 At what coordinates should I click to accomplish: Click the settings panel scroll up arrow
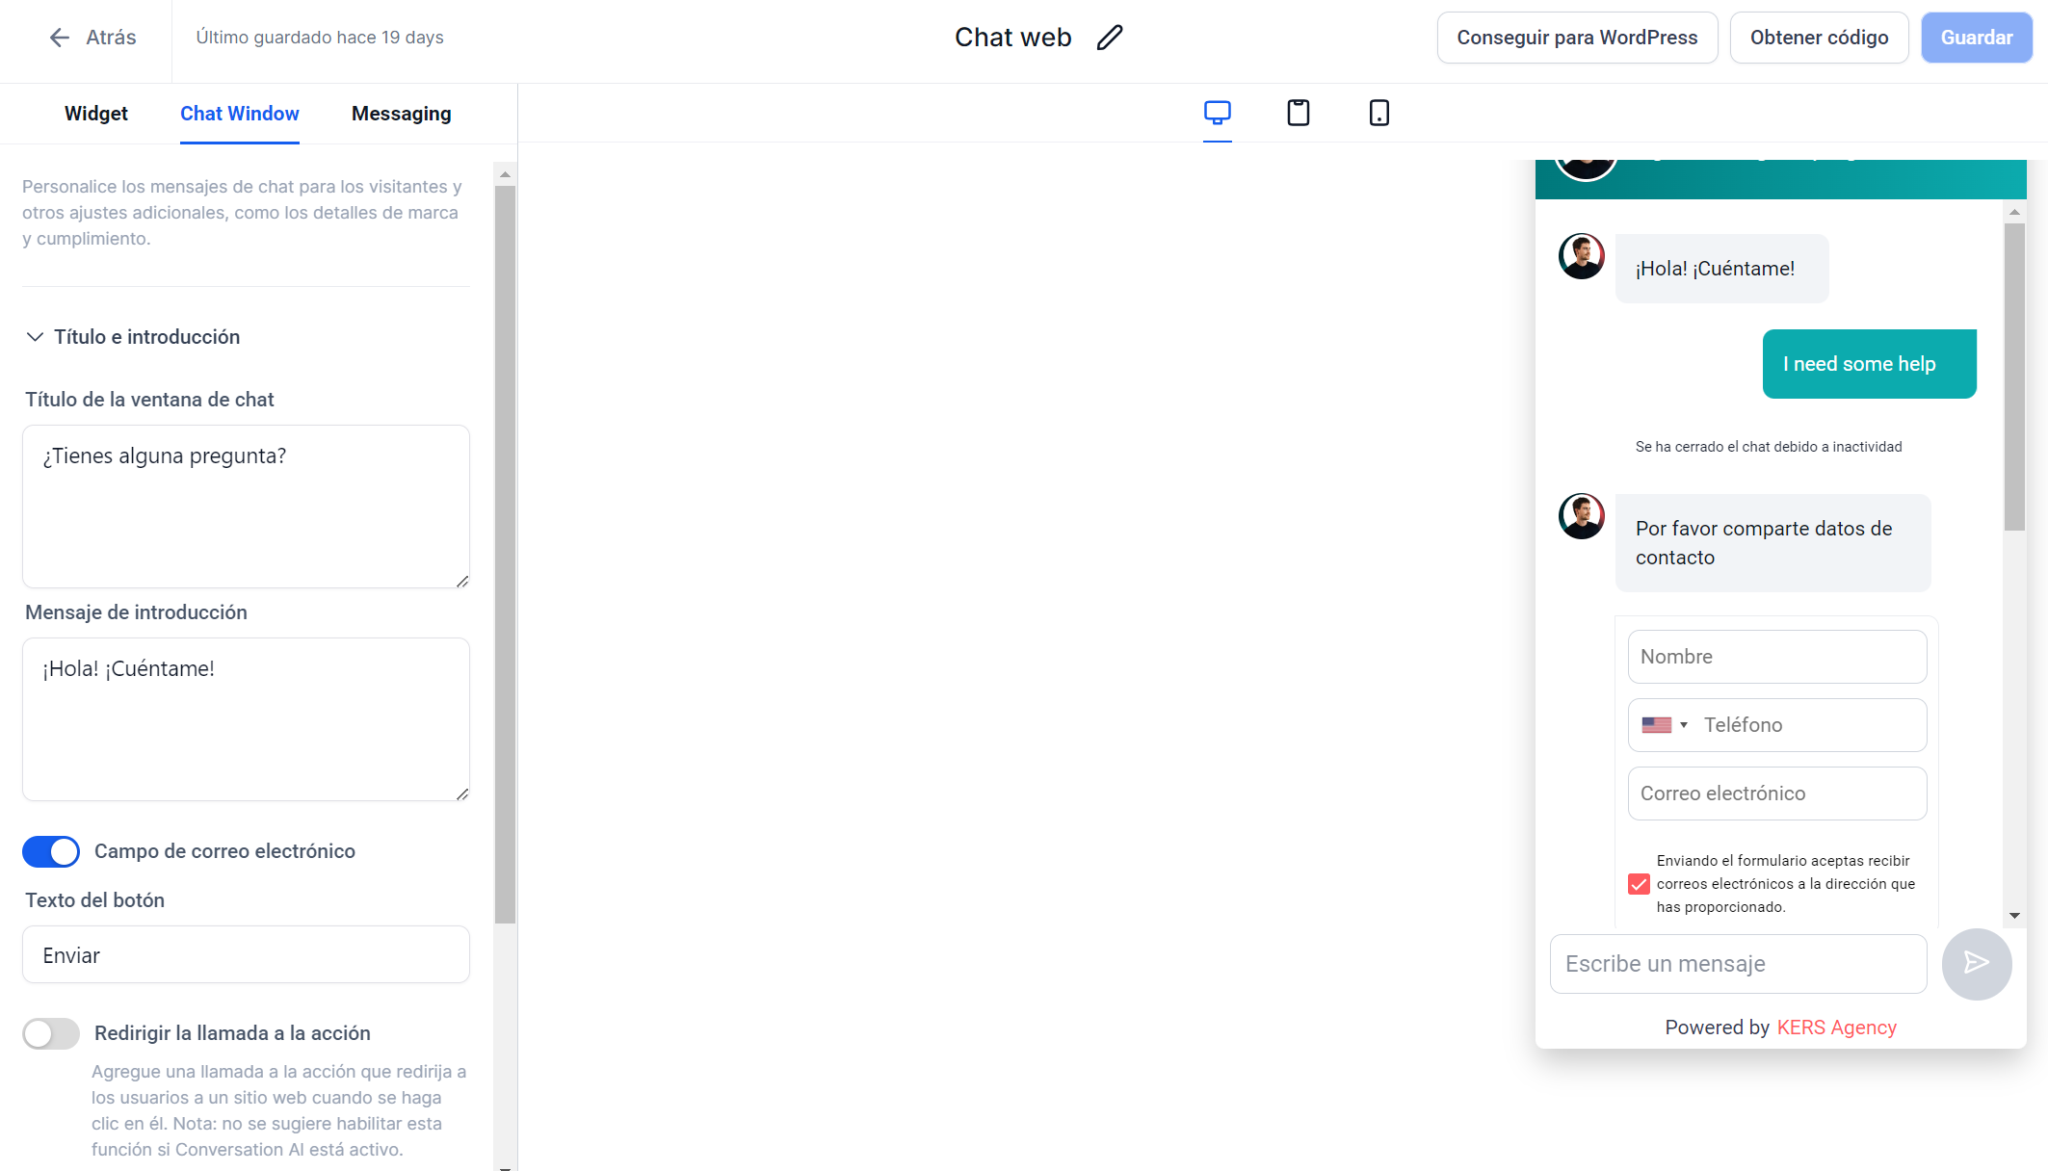505,175
